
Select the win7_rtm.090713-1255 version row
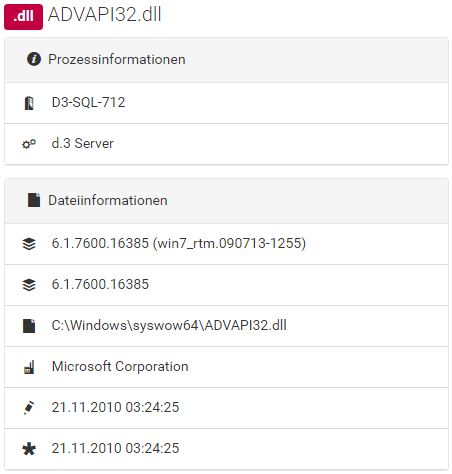[226, 244]
